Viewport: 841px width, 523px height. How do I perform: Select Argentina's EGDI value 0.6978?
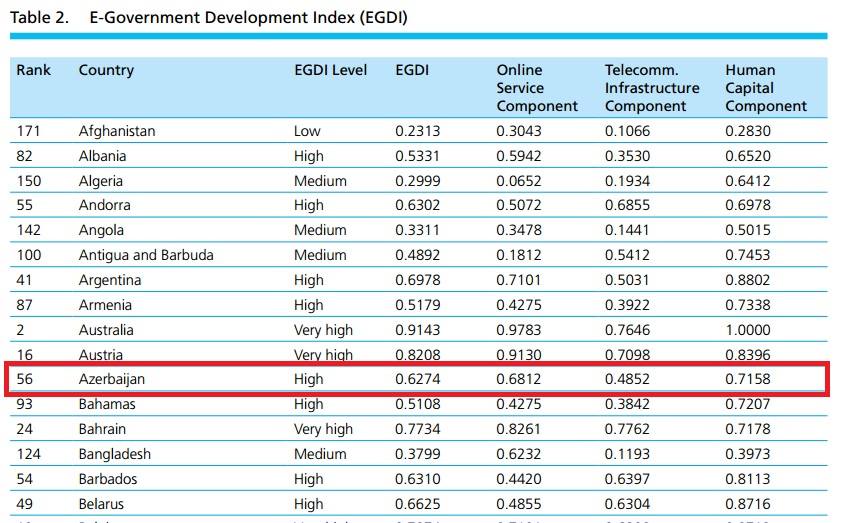tap(417, 280)
